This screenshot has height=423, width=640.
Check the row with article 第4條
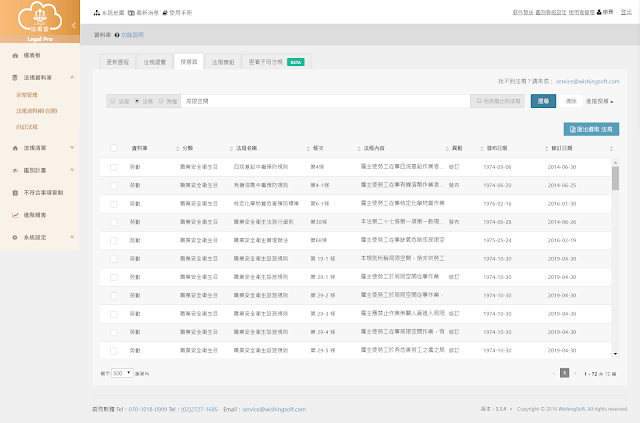click(113, 167)
